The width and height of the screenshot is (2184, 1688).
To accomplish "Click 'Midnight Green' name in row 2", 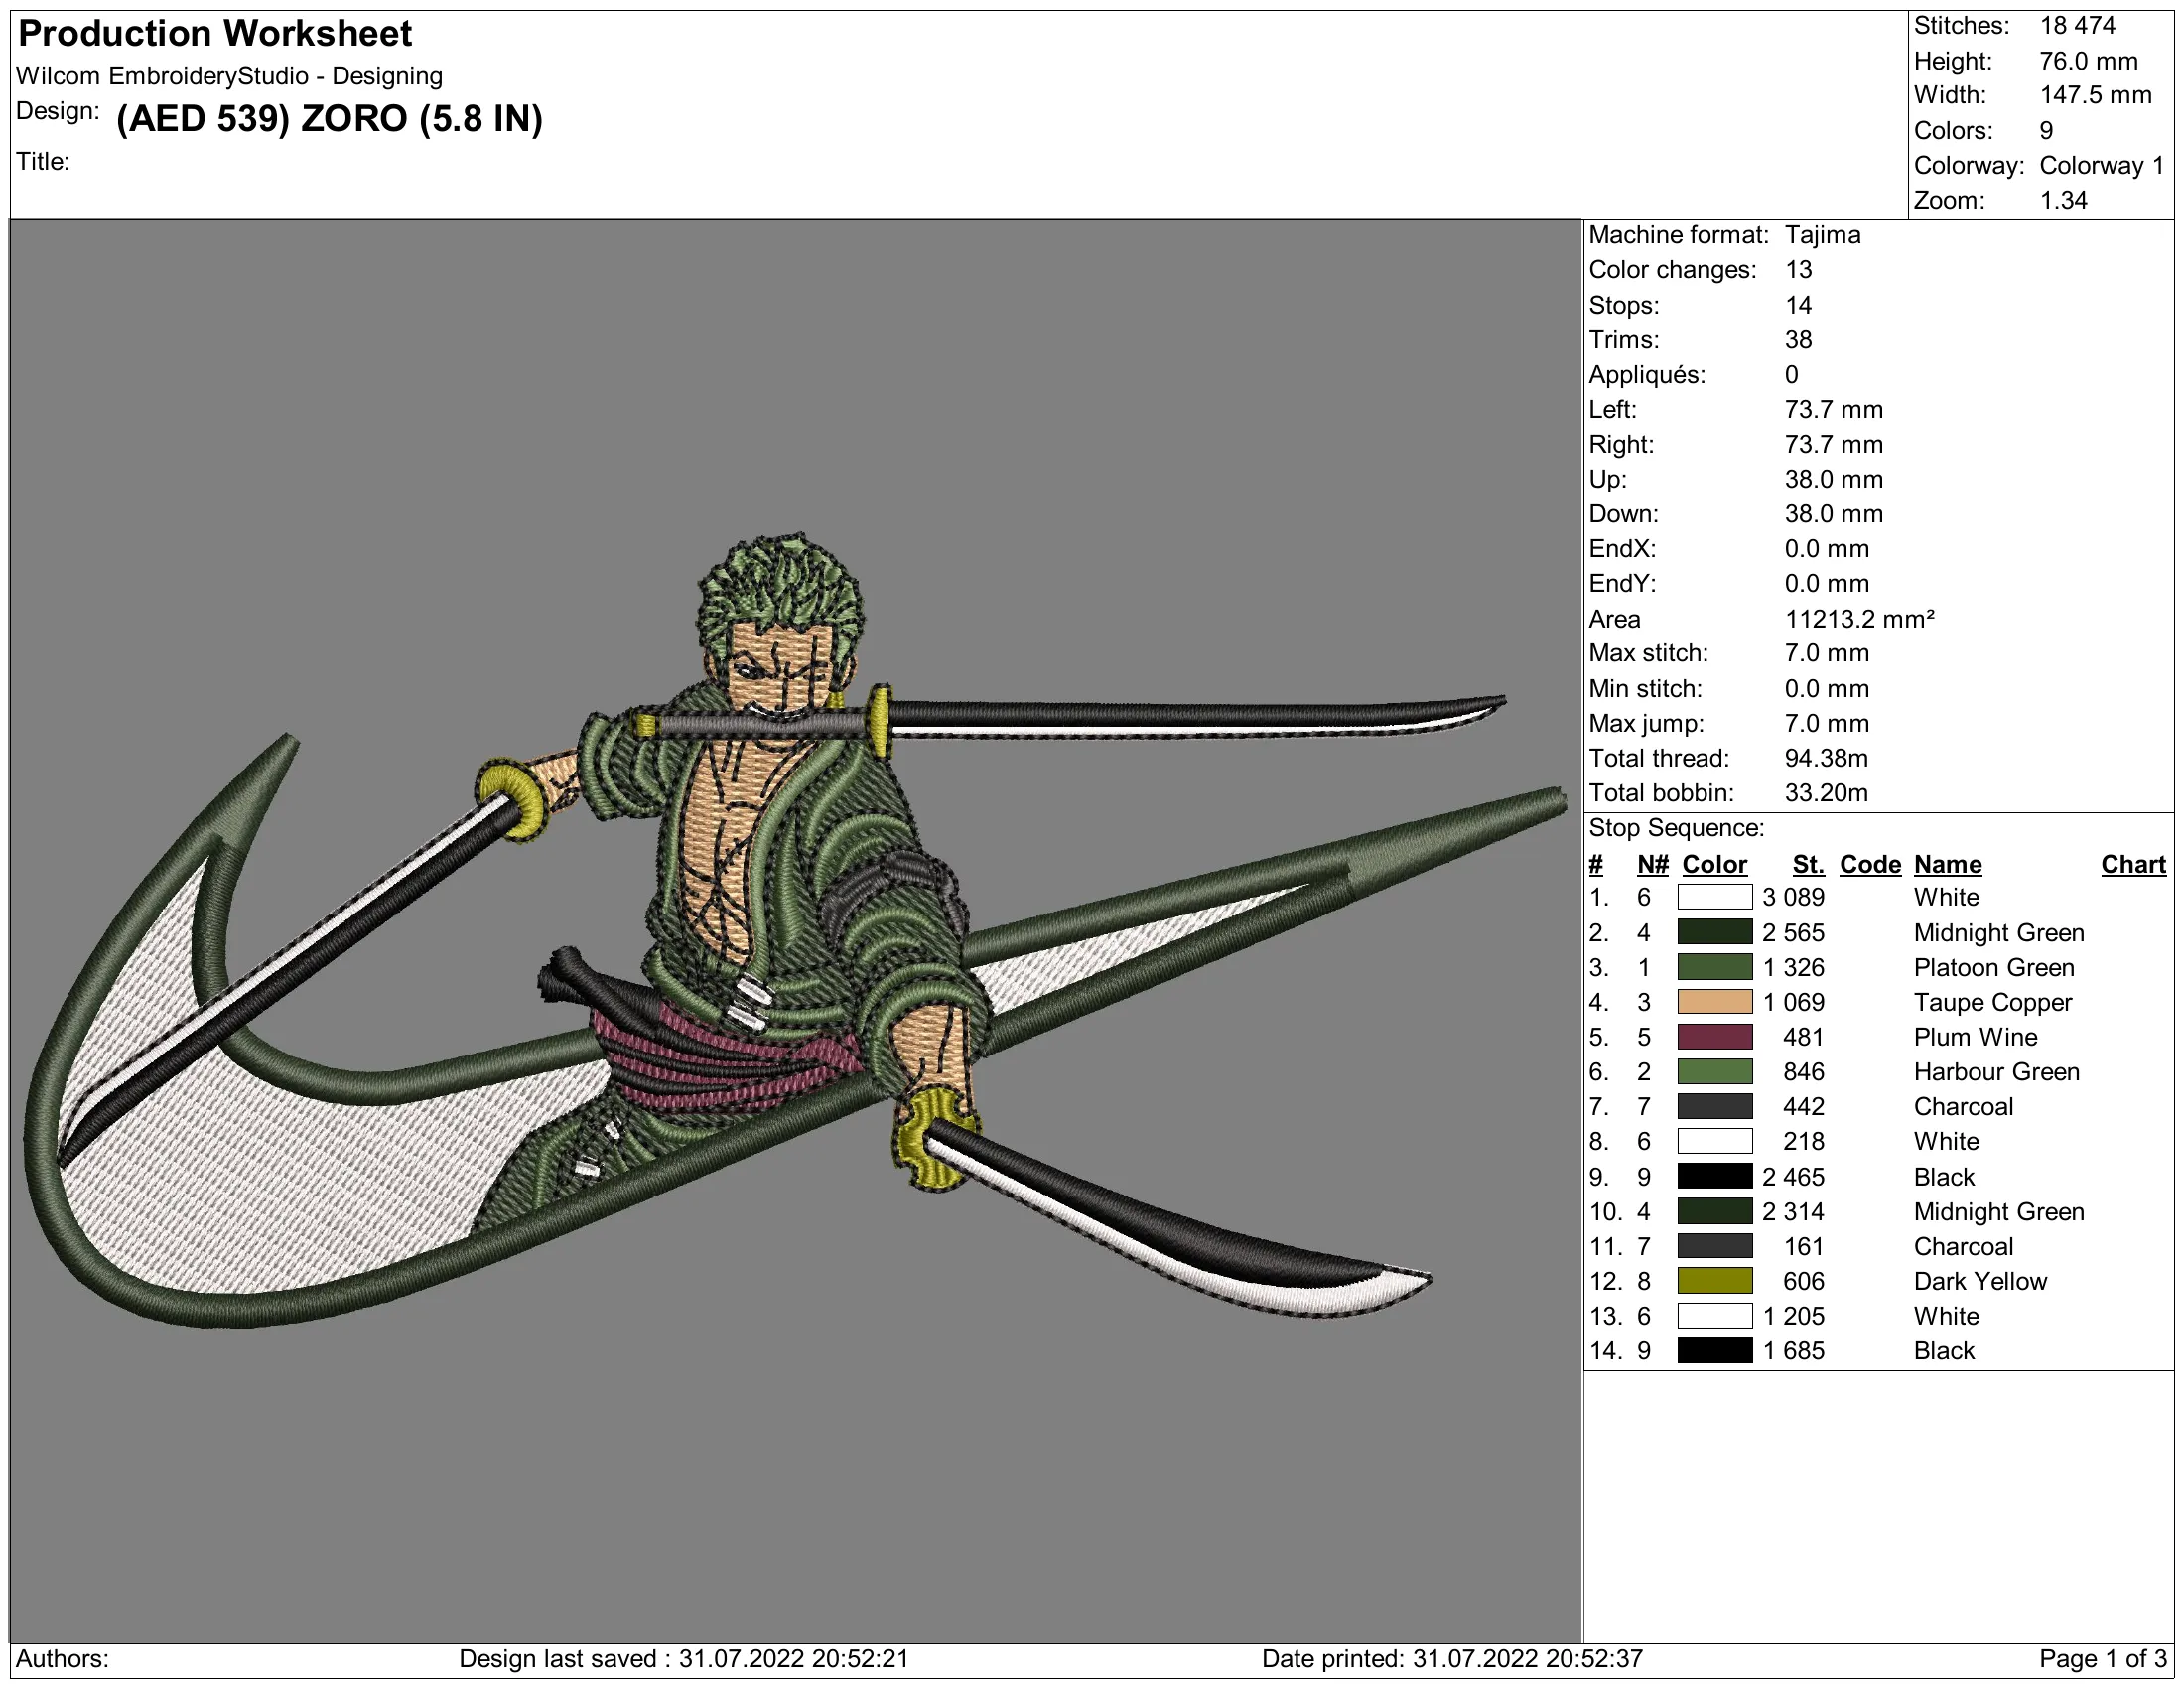I will (1998, 933).
